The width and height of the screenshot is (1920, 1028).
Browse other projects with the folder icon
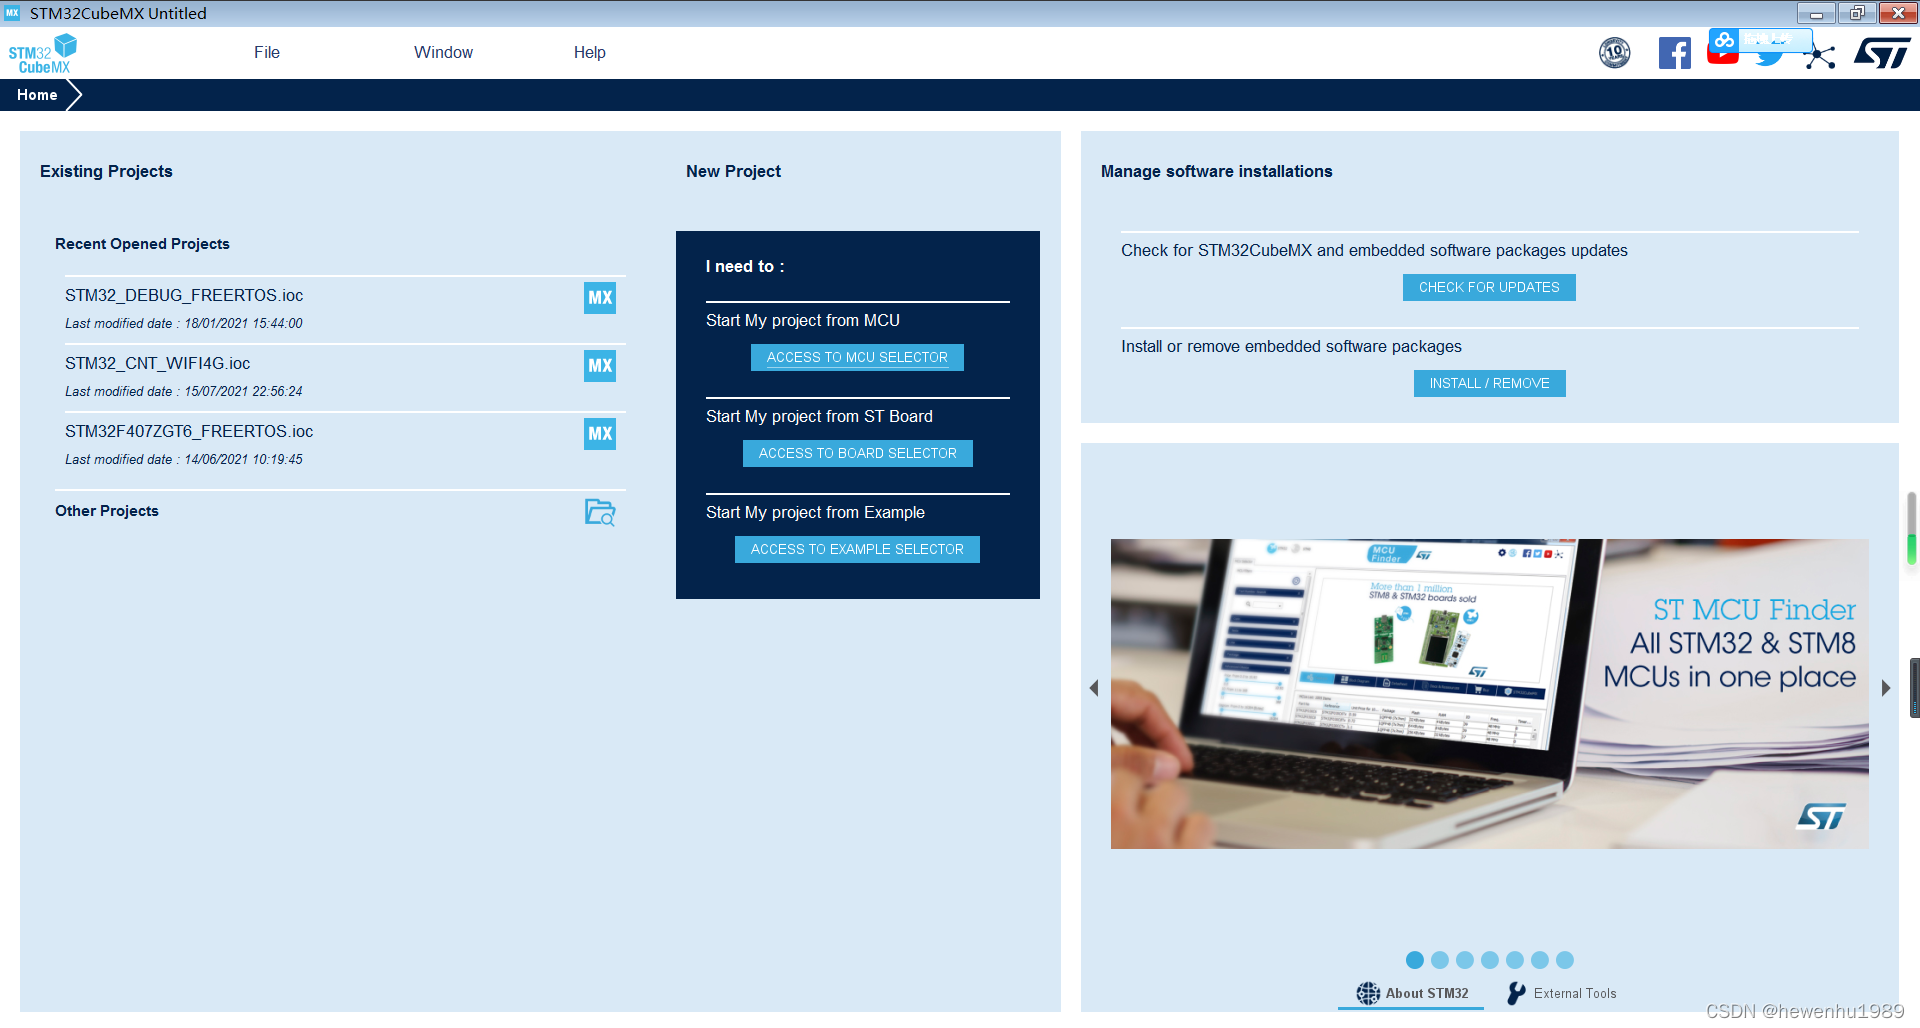click(600, 512)
